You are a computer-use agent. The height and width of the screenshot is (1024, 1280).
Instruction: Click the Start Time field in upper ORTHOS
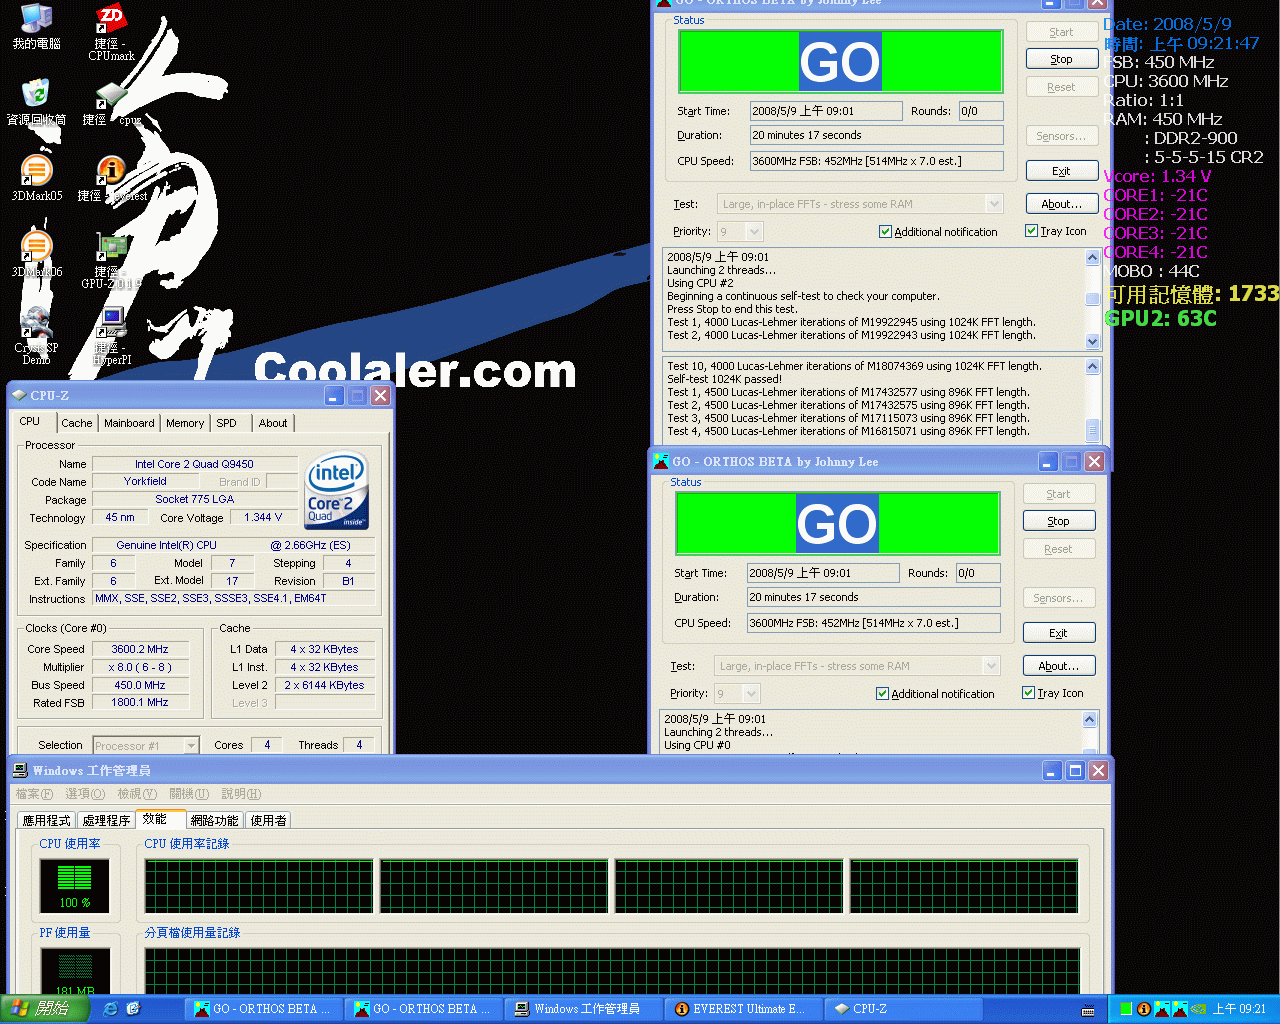coord(826,111)
